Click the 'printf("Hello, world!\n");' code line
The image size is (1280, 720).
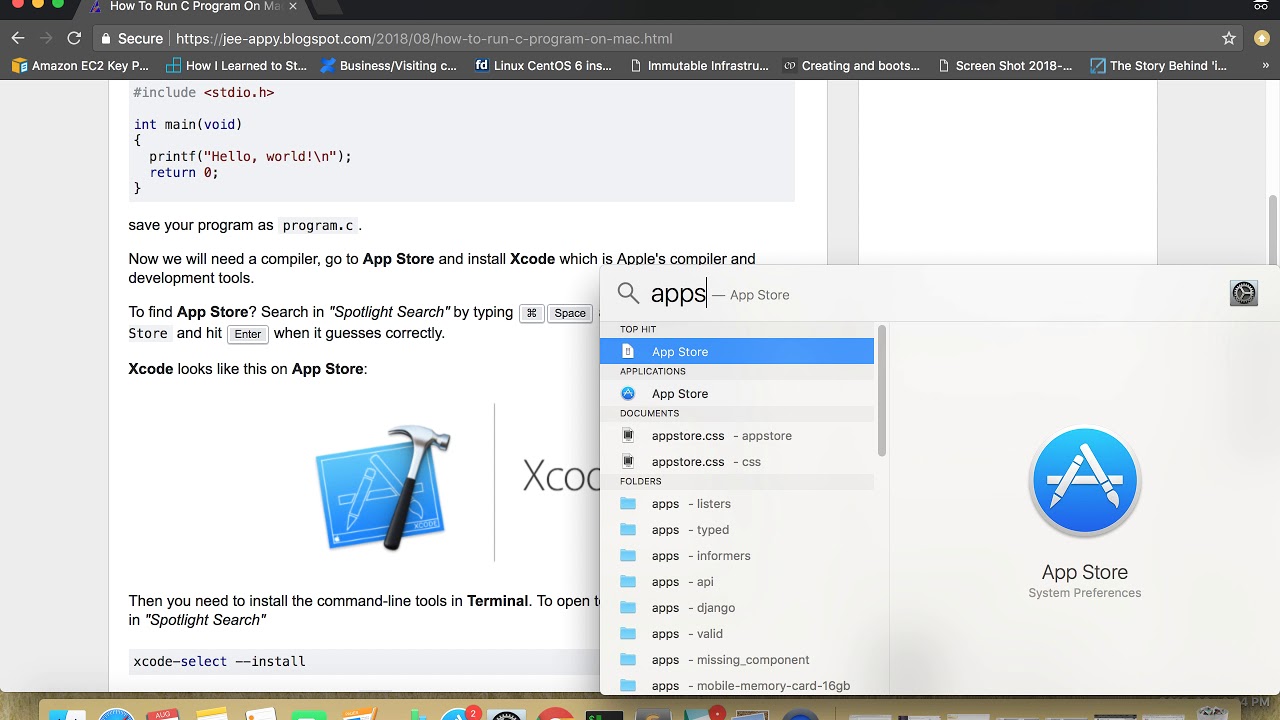pos(251,156)
